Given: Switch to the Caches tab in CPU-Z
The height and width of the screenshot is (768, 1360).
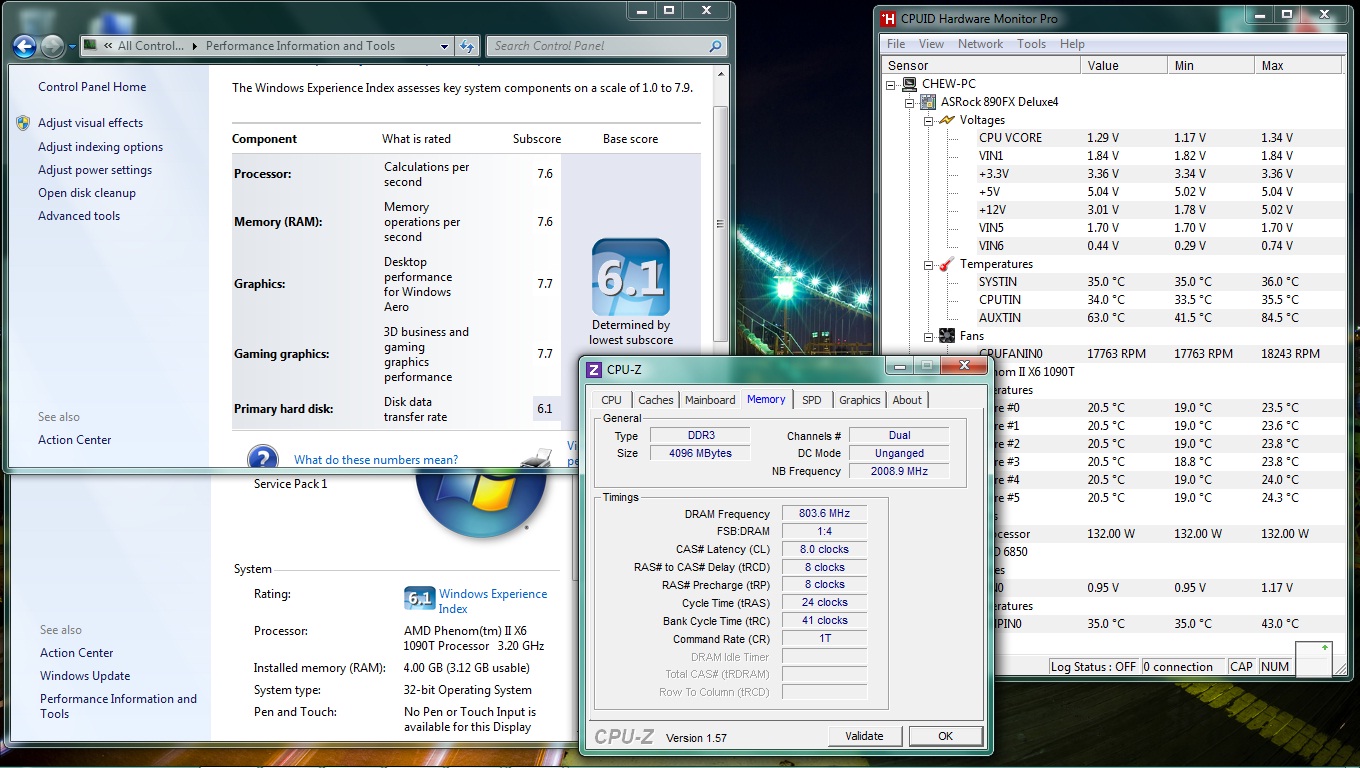Looking at the screenshot, I should click(655, 400).
